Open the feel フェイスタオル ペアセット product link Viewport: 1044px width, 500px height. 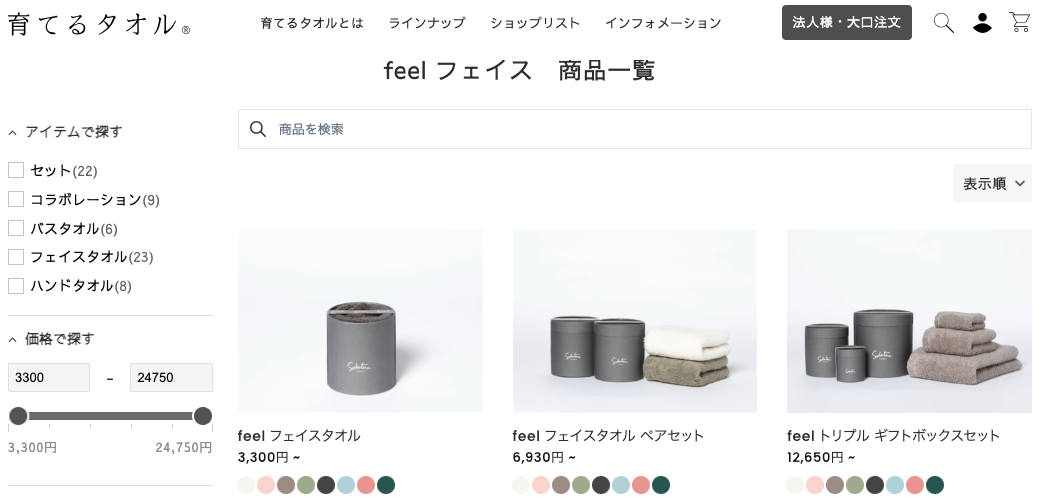coord(608,435)
